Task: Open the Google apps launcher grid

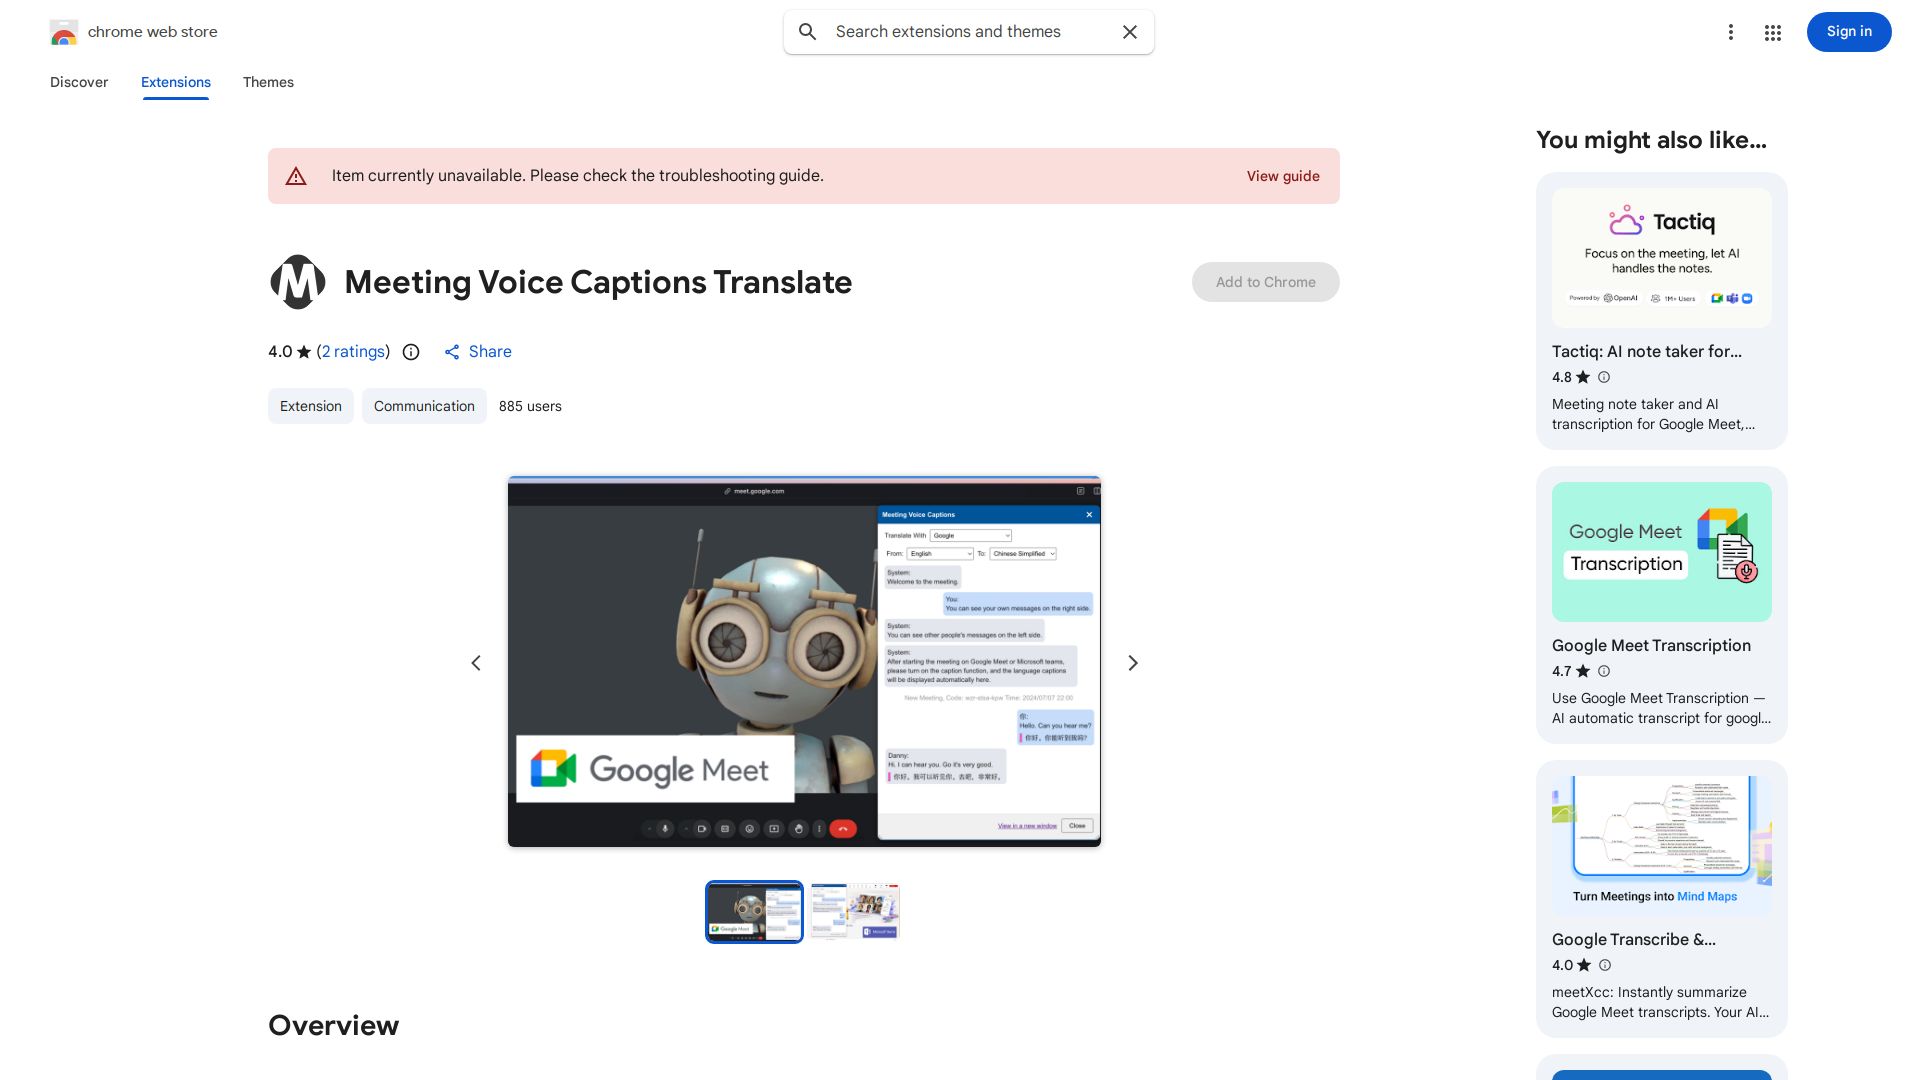Action: click(1772, 32)
